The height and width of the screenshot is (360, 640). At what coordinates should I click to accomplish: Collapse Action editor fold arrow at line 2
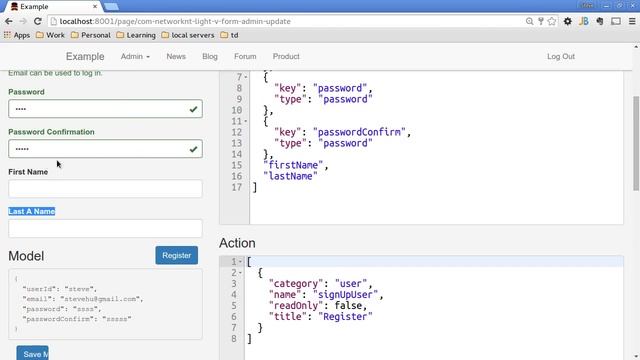pos(240,273)
